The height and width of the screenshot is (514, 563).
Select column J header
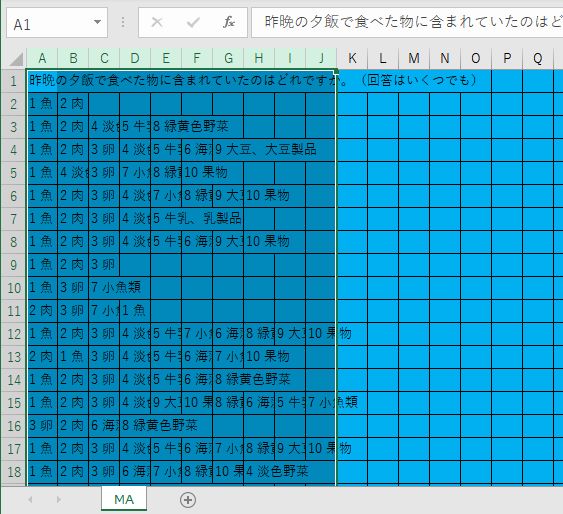pyautogui.click(x=321, y=58)
